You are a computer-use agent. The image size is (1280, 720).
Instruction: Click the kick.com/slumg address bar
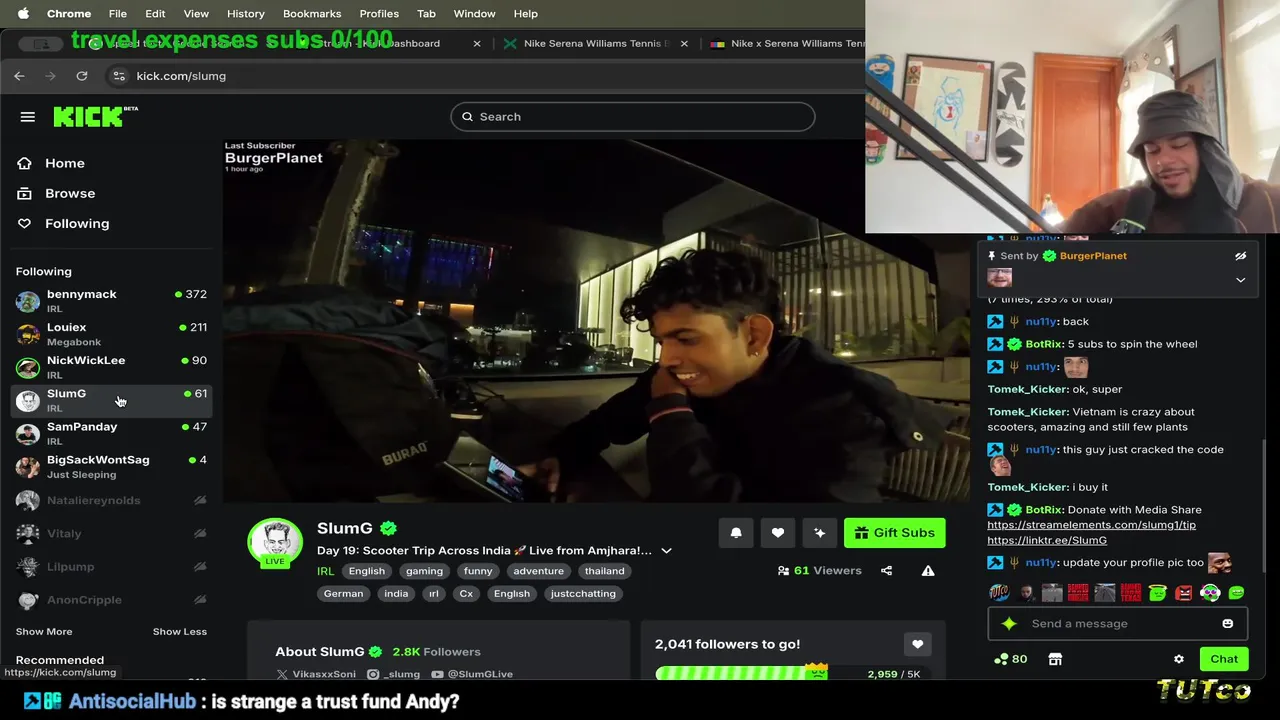pos(181,76)
